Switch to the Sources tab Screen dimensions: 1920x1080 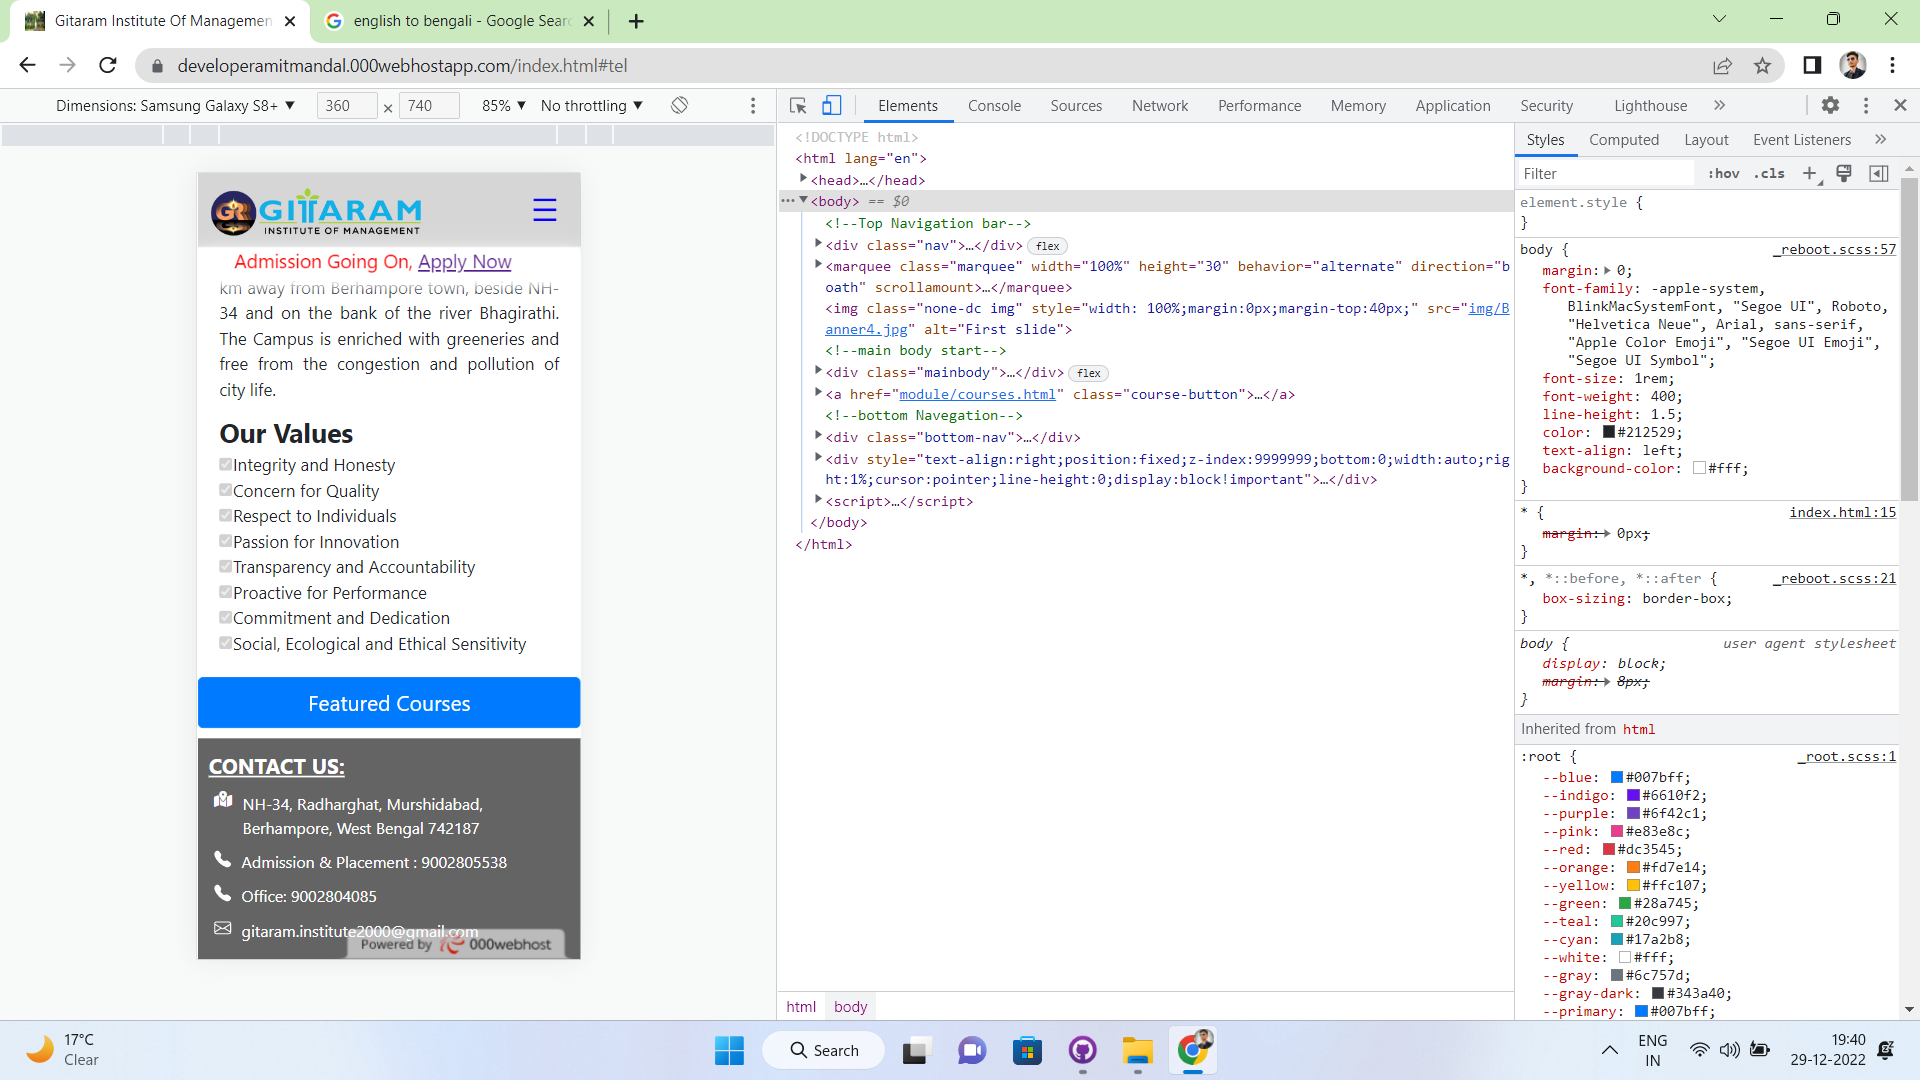pyautogui.click(x=1076, y=106)
